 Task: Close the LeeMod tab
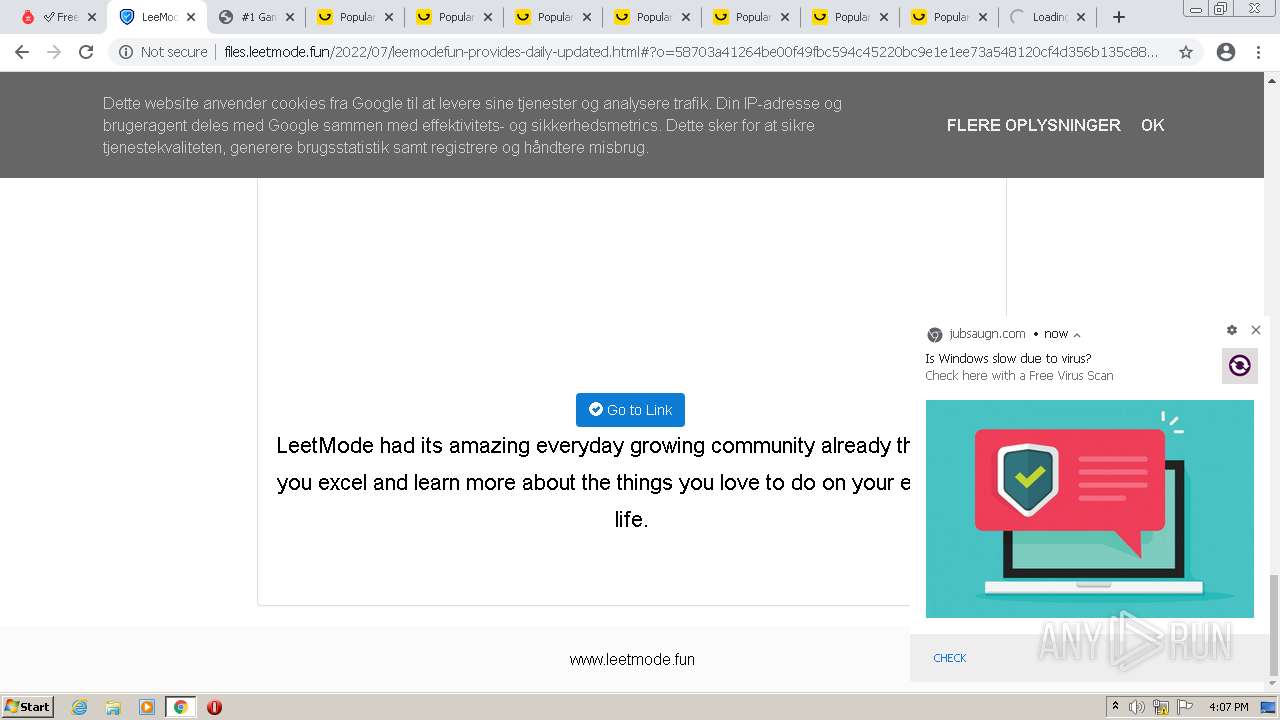[191, 17]
